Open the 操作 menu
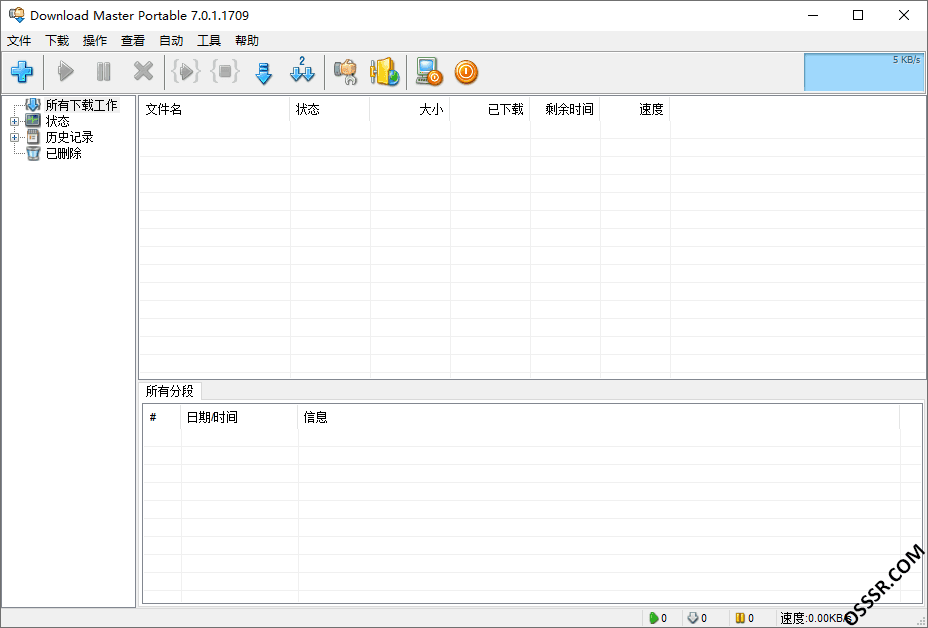Screen dimensions: 928x628 tap(95, 41)
